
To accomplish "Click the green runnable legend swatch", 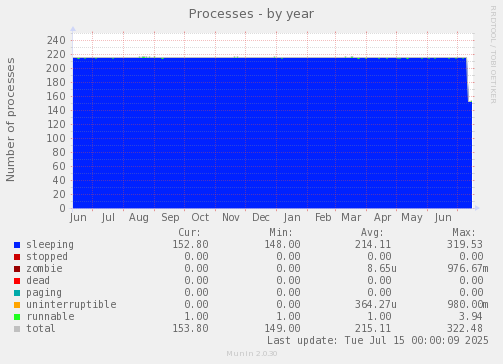I will pyautogui.click(x=17, y=317).
